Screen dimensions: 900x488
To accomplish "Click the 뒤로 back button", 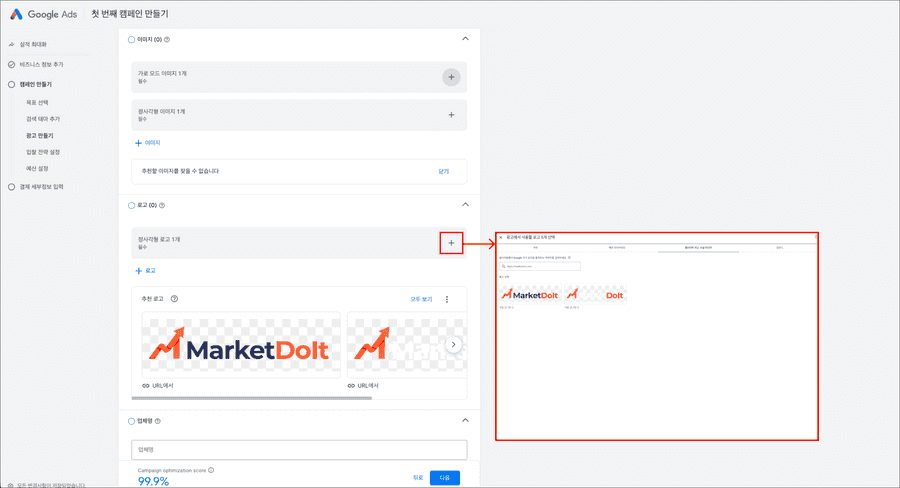I will click(418, 478).
